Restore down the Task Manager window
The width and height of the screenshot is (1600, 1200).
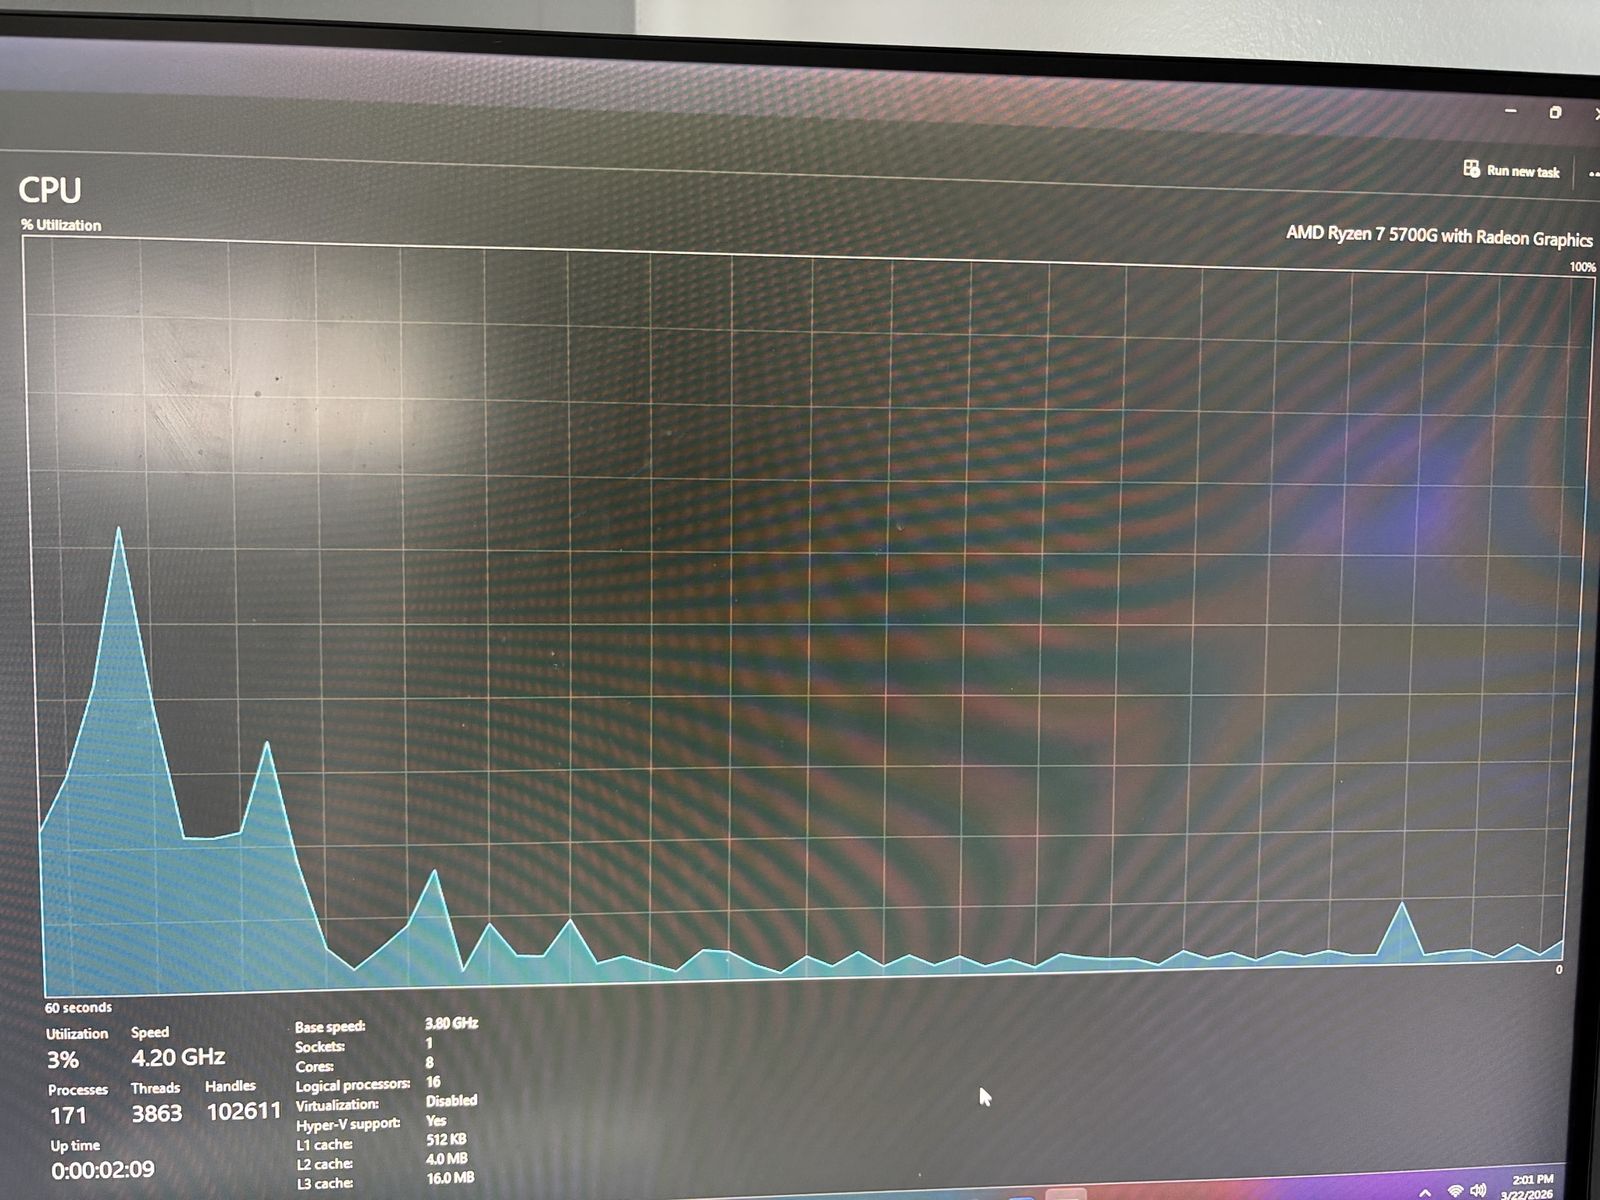[1555, 112]
